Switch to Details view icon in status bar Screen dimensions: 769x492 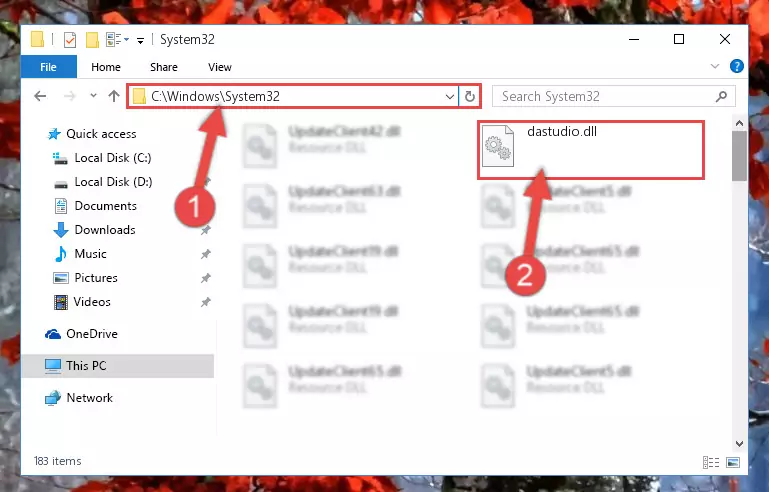pyautogui.click(x=711, y=462)
